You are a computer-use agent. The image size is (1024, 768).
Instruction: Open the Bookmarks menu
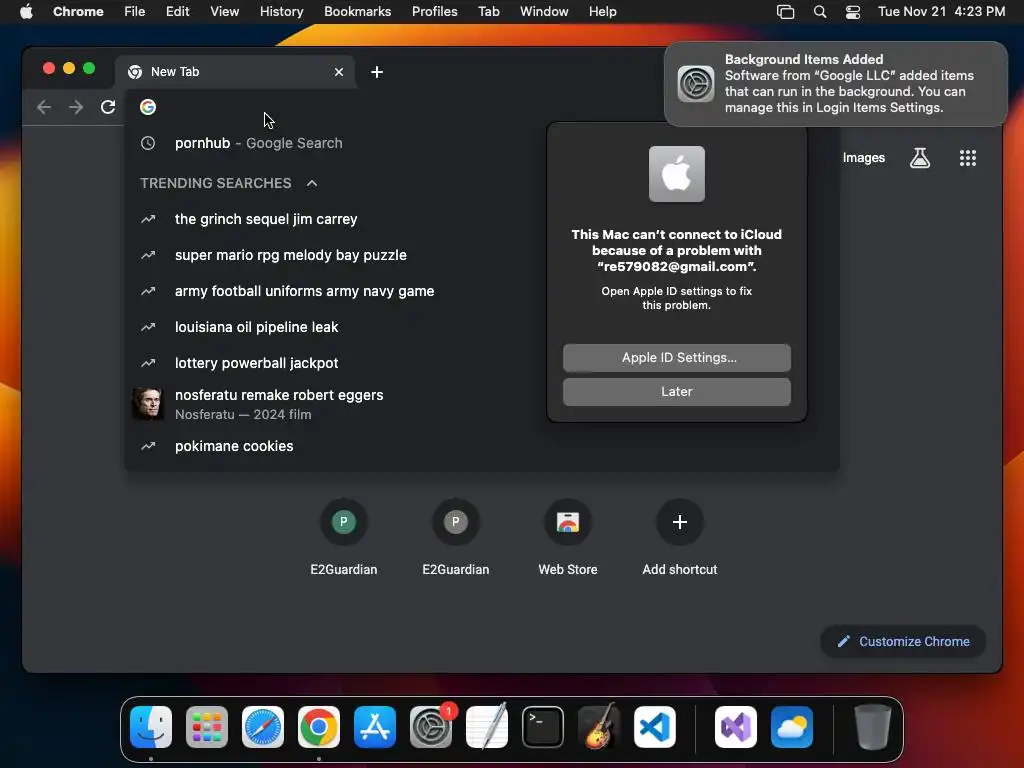click(357, 11)
